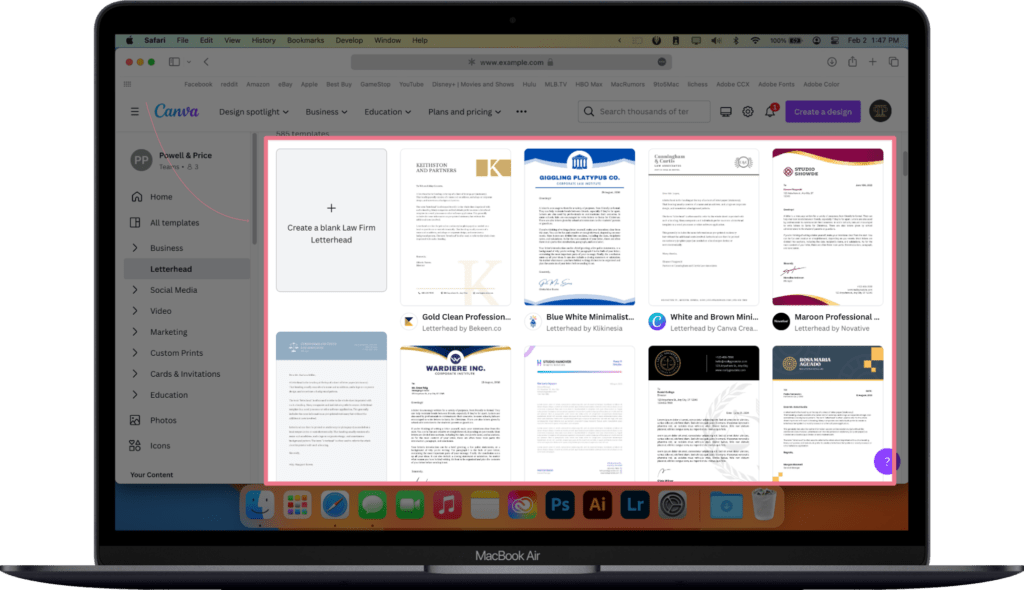This screenshot has width=1024, height=590.
Task: Expand the Business dropdown in header
Action: tap(326, 112)
